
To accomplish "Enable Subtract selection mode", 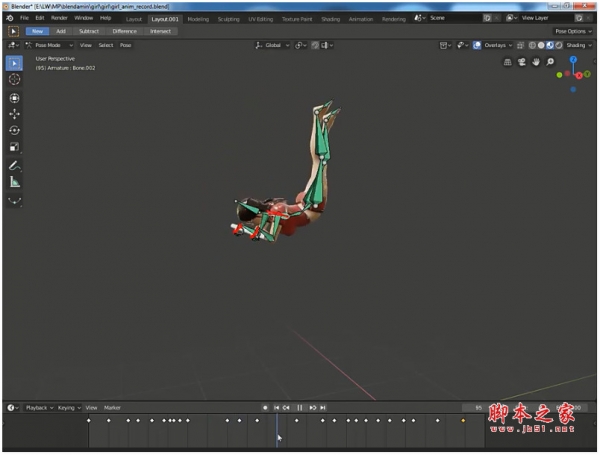I will point(88,31).
